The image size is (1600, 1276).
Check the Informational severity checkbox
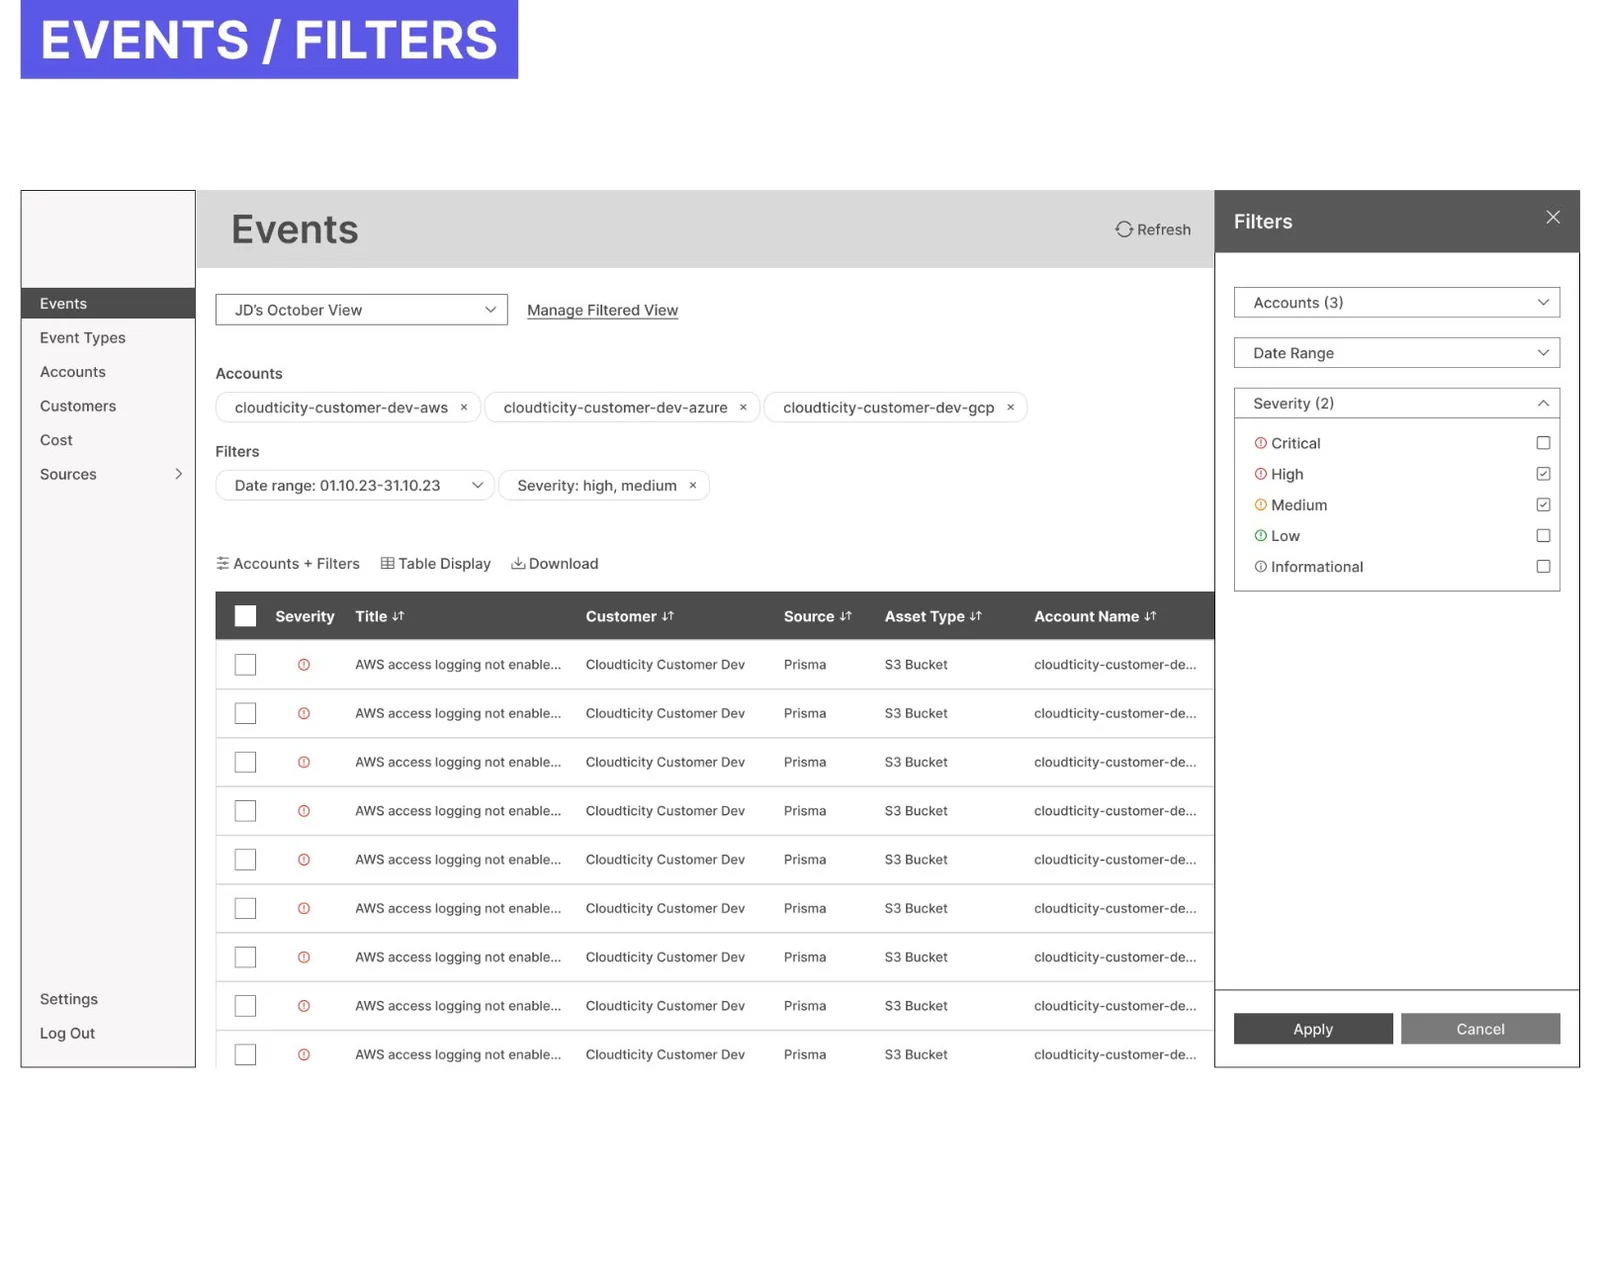tap(1543, 566)
